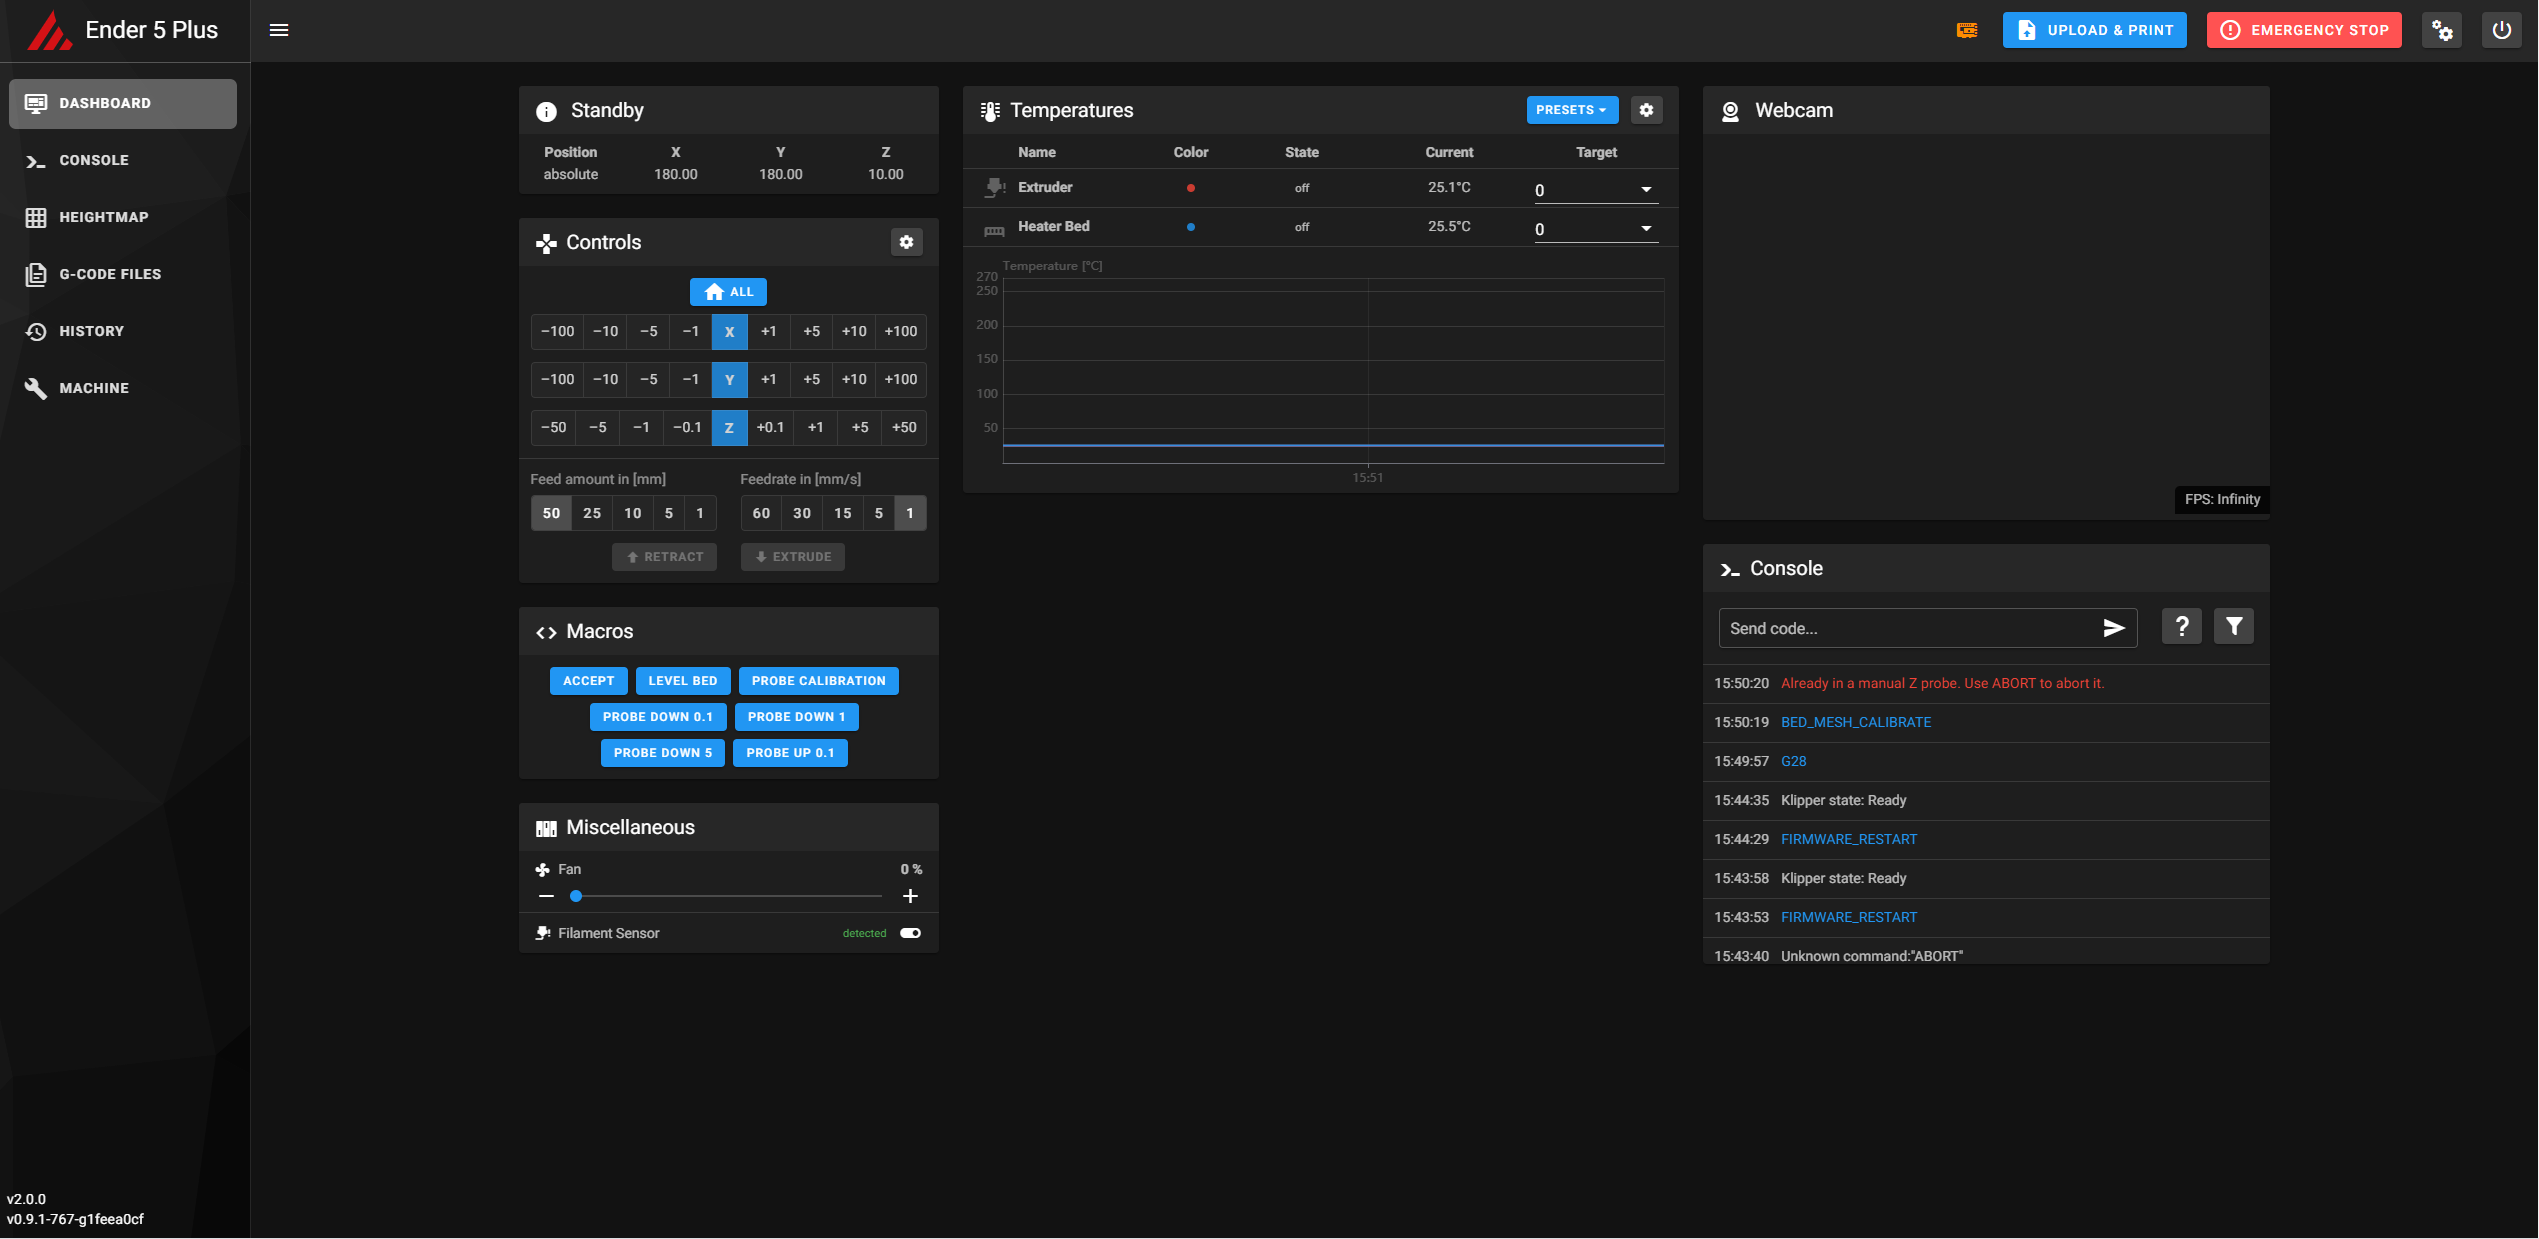Open the G-Code Files page
This screenshot has width=2539, height=1239.
point(110,274)
